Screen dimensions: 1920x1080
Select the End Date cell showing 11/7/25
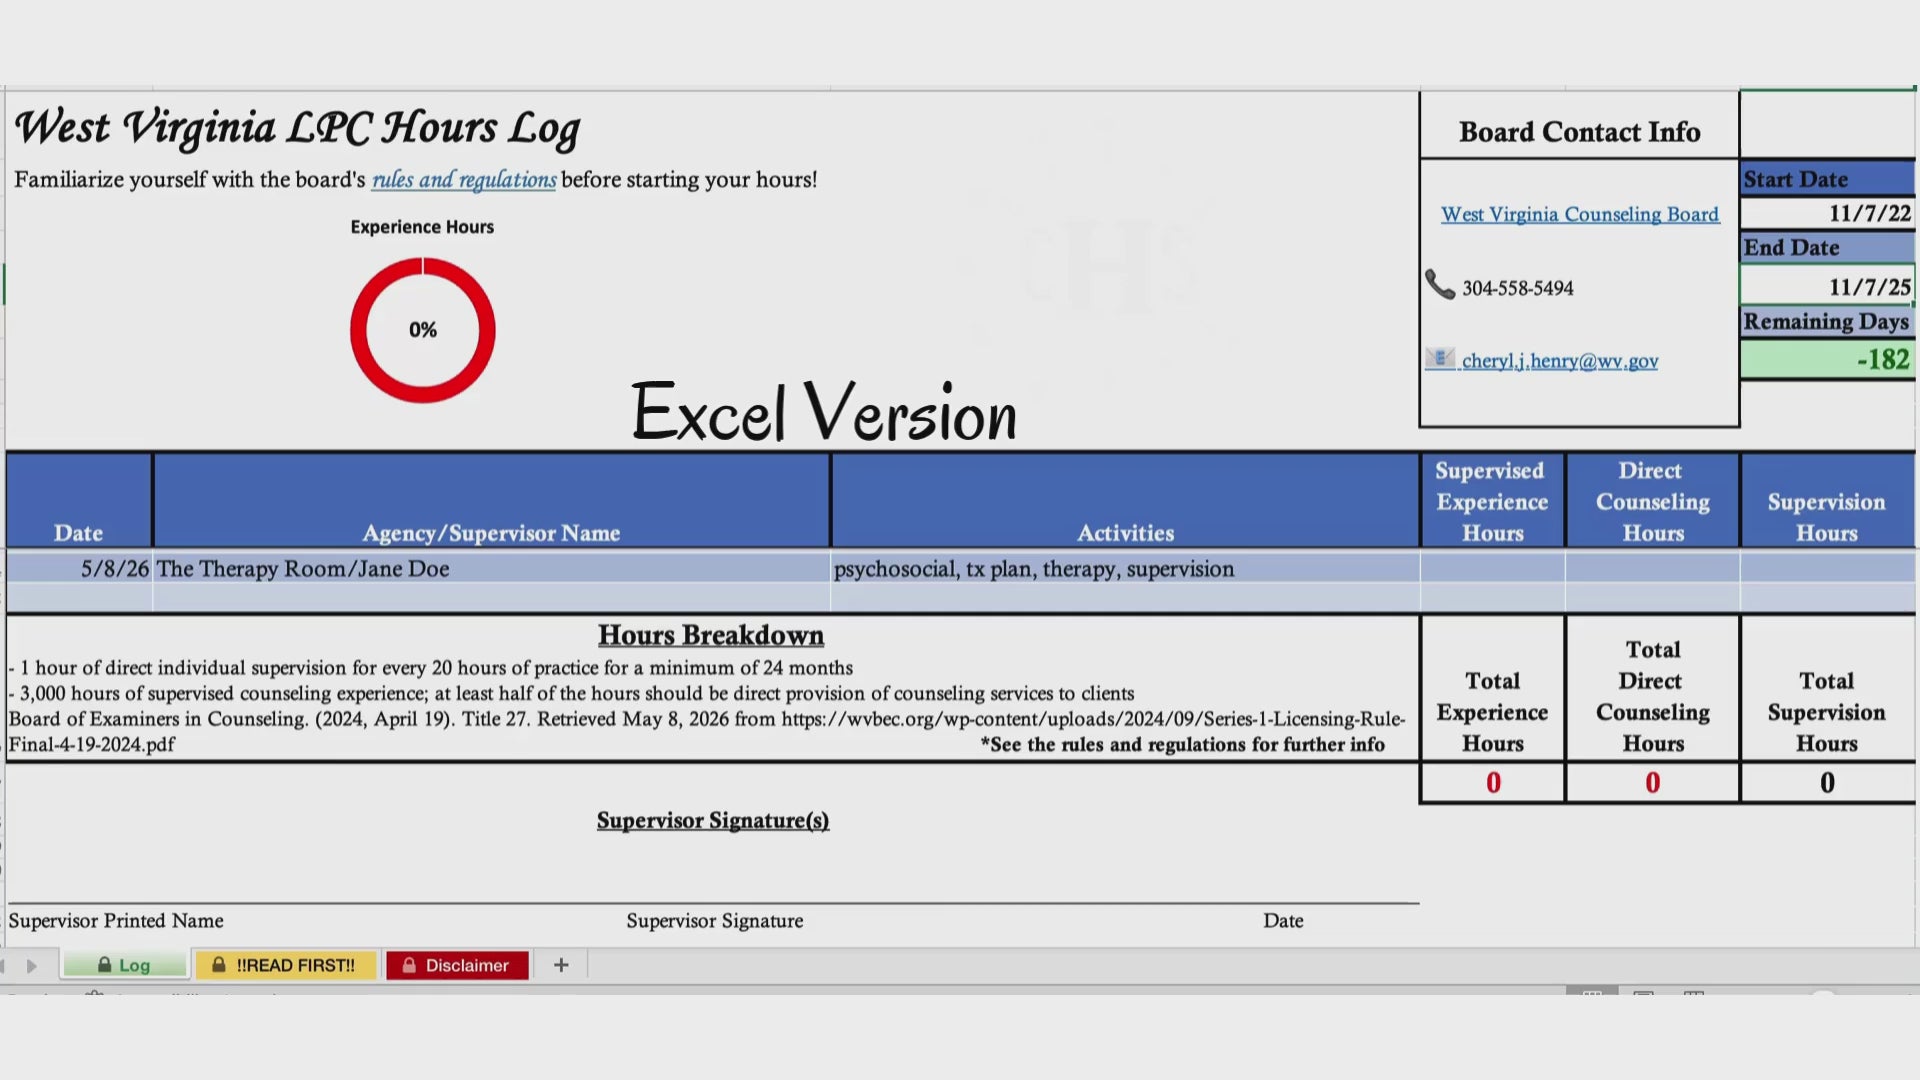pyautogui.click(x=1827, y=286)
